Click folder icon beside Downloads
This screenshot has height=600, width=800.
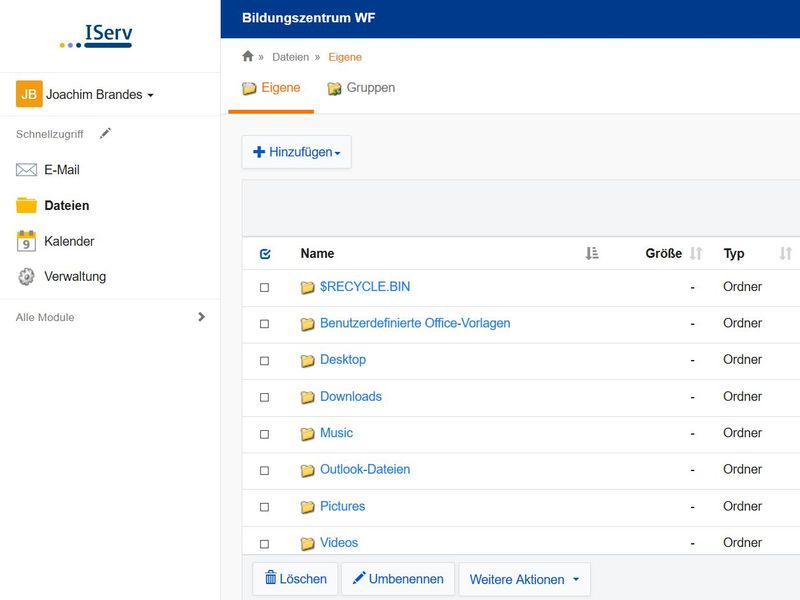coord(307,397)
